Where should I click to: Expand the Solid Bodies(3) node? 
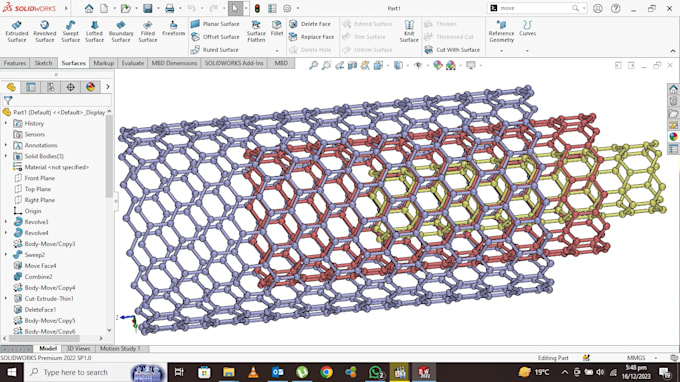pos(6,156)
